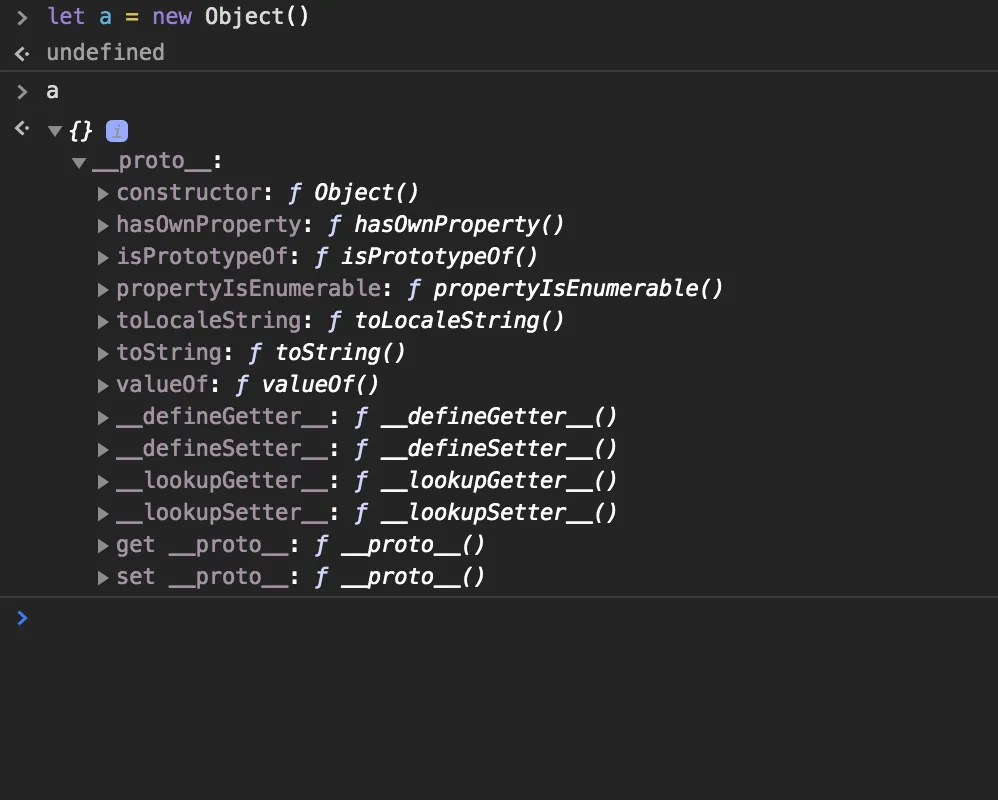The width and height of the screenshot is (998, 800).
Task: Expand the get __proto__ accessor
Action: (x=104, y=546)
